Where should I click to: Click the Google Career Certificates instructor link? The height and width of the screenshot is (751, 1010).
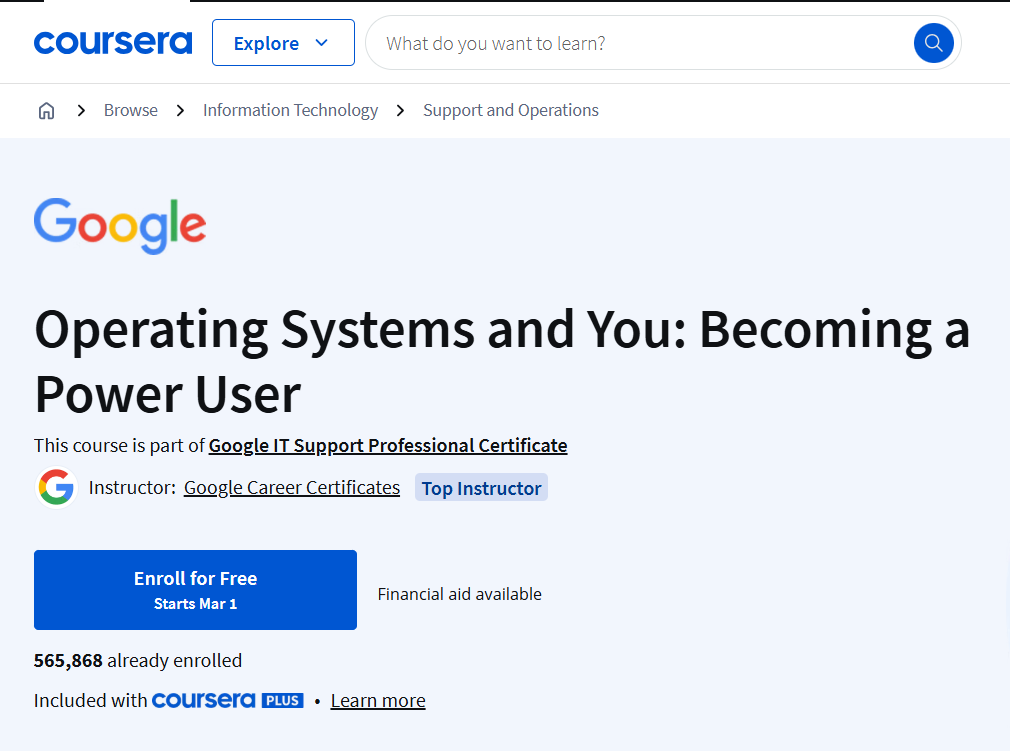[x=291, y=487]
